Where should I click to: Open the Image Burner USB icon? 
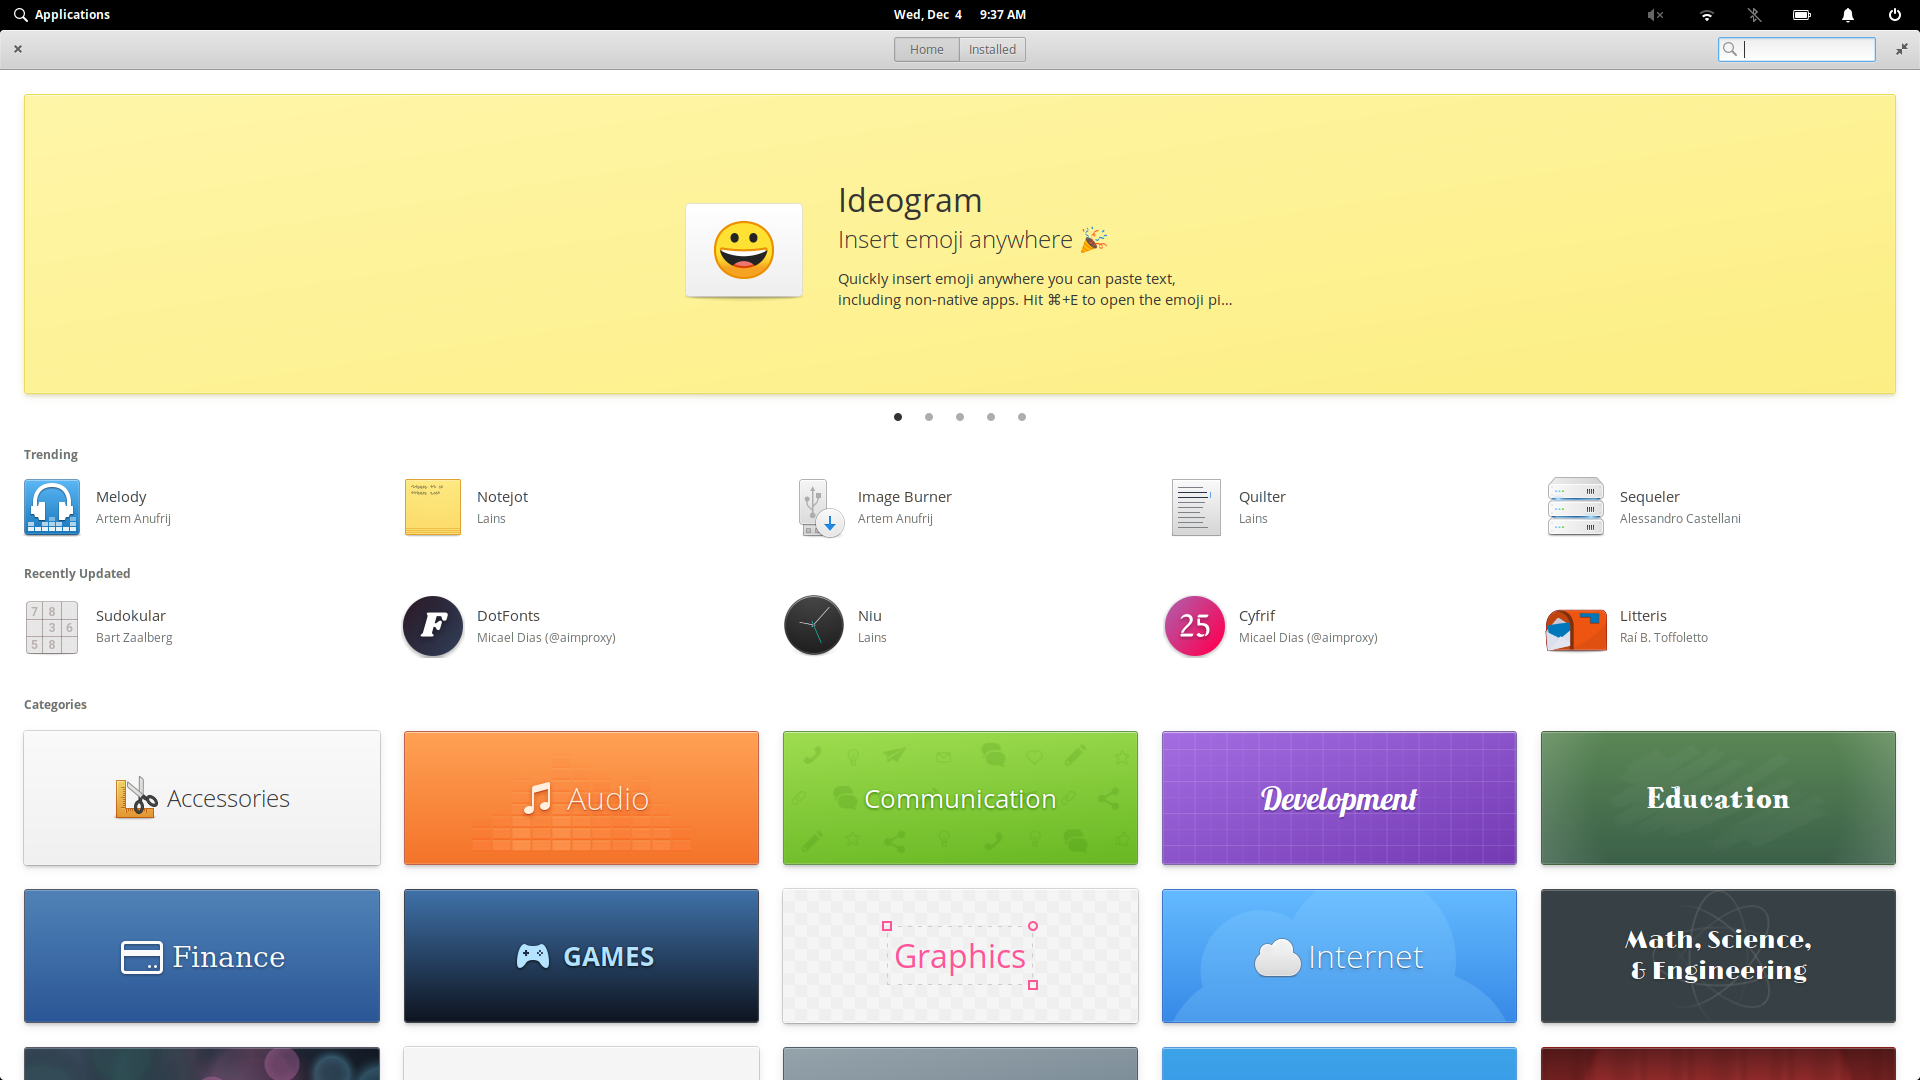coord(820,507)
